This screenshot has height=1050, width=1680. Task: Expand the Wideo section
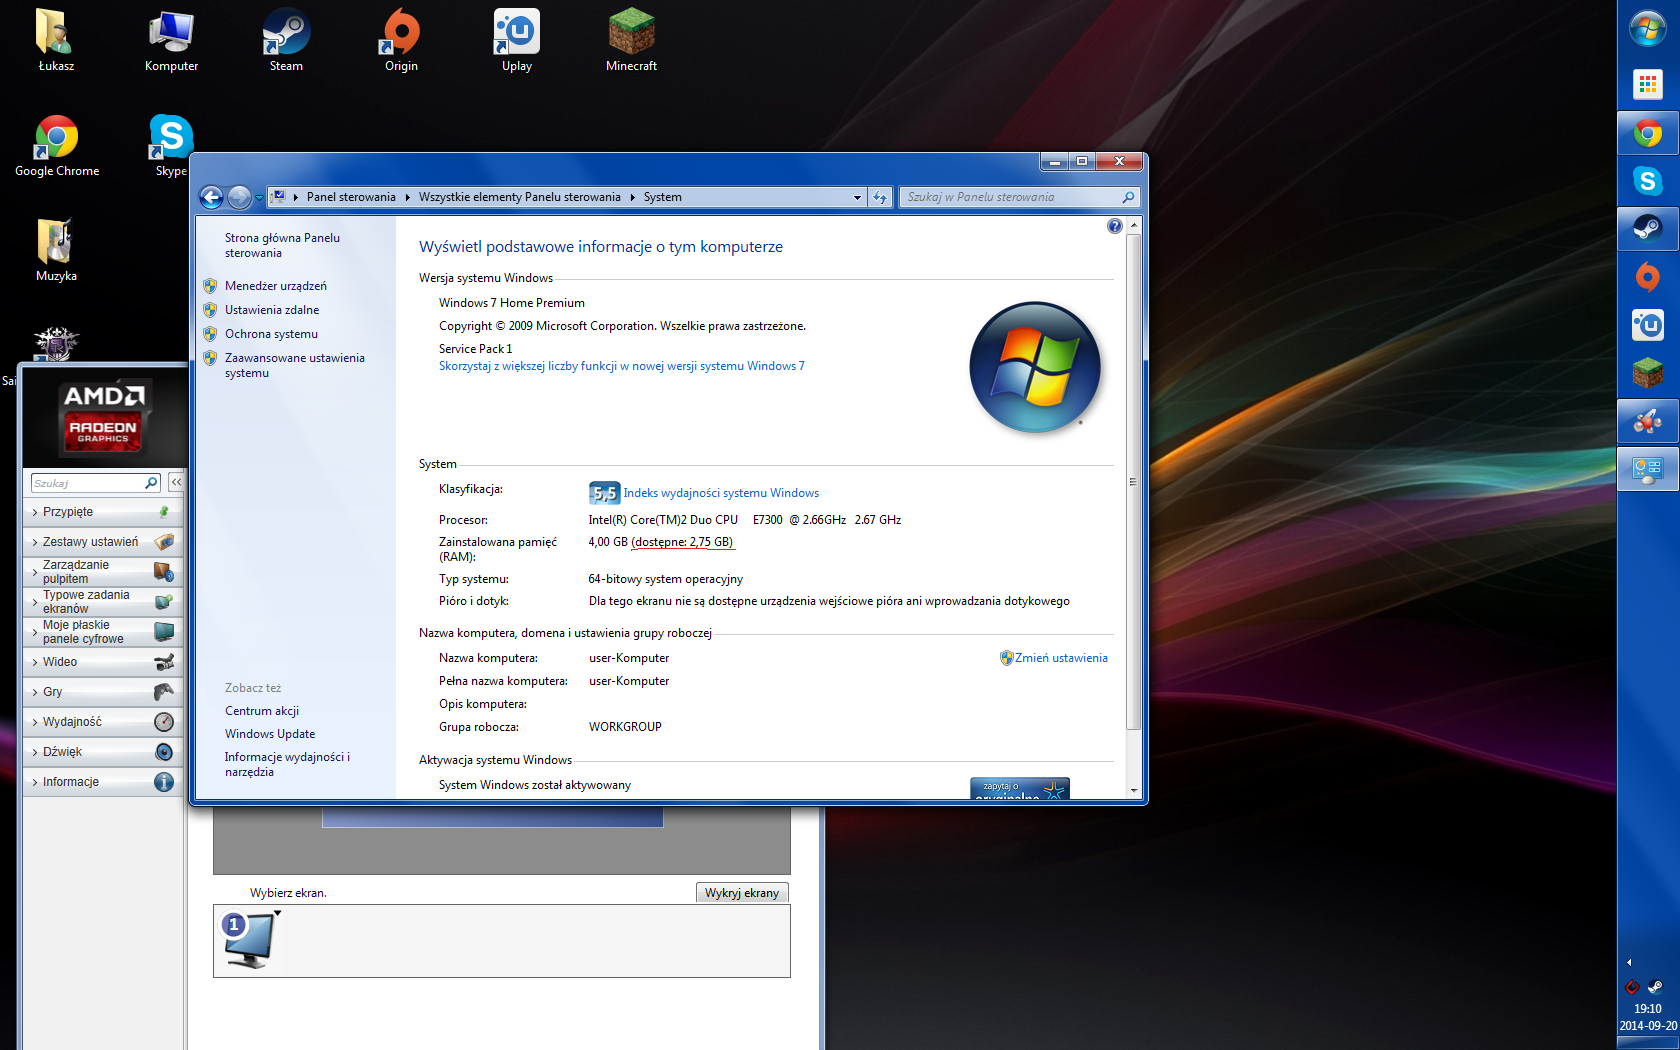coord(103,662)
